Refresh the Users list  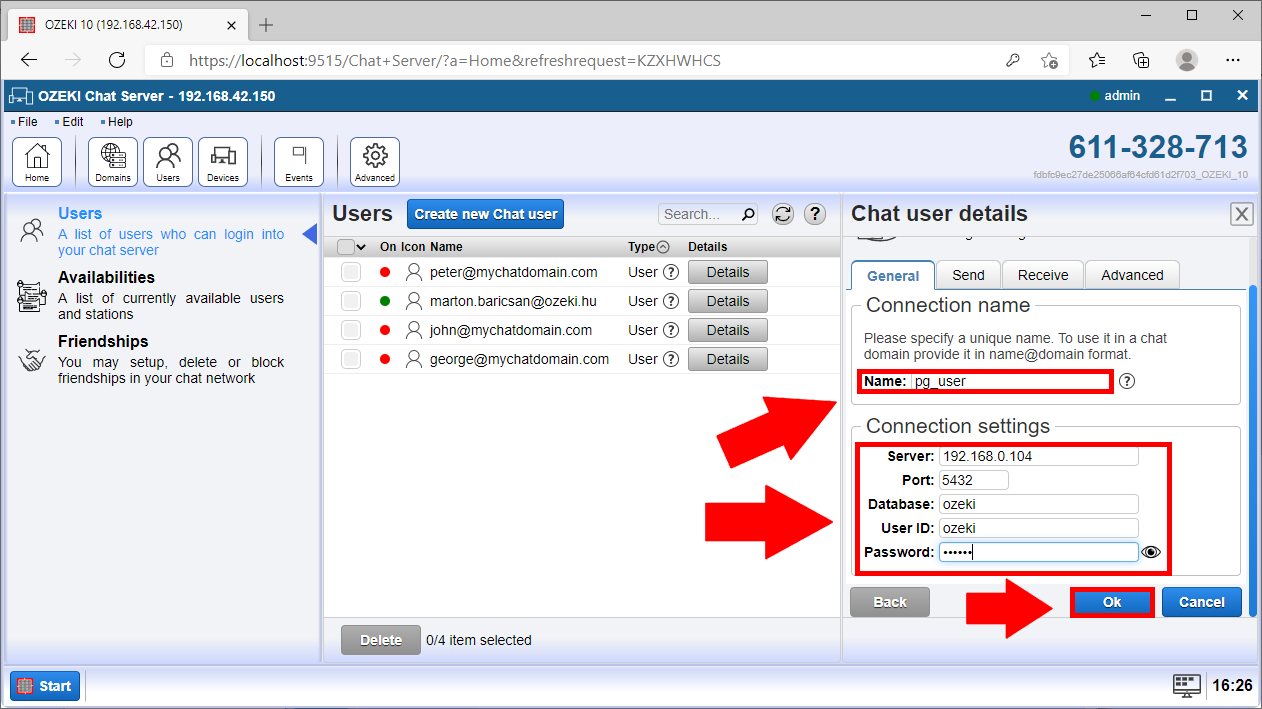click(x=783, y=214)
